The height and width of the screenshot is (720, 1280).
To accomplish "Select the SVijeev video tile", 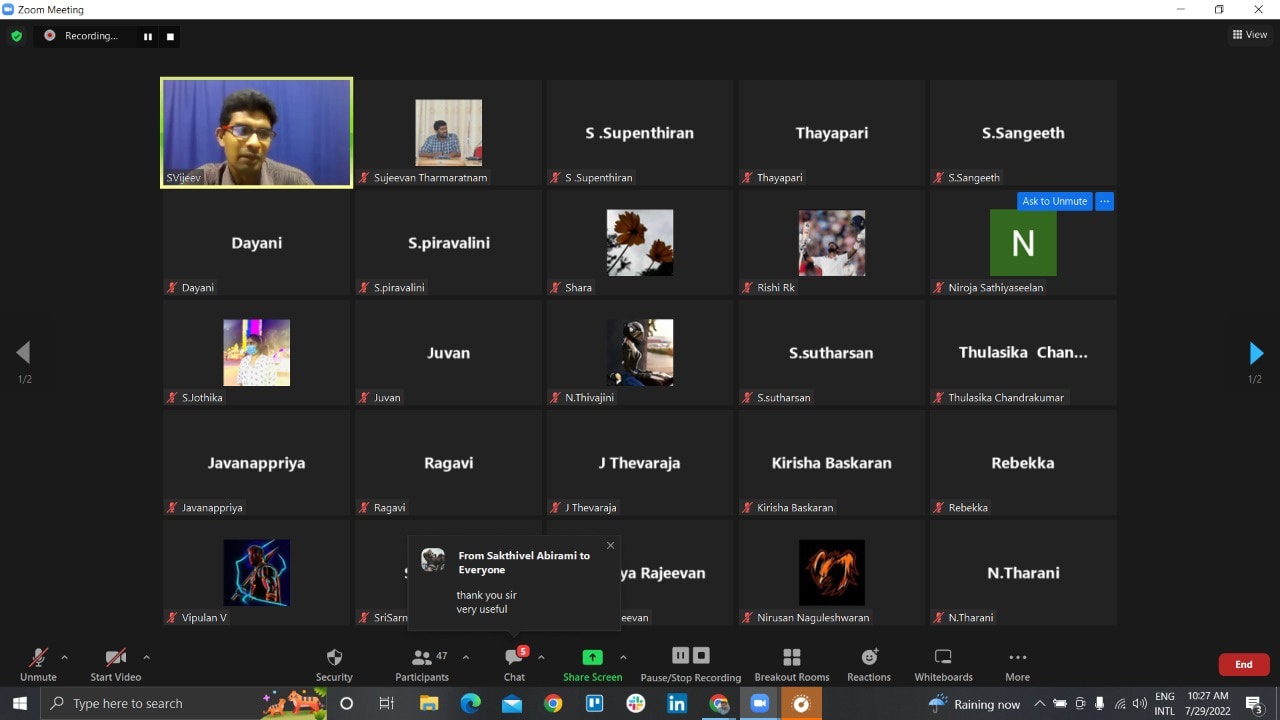I will pos(257,133).
